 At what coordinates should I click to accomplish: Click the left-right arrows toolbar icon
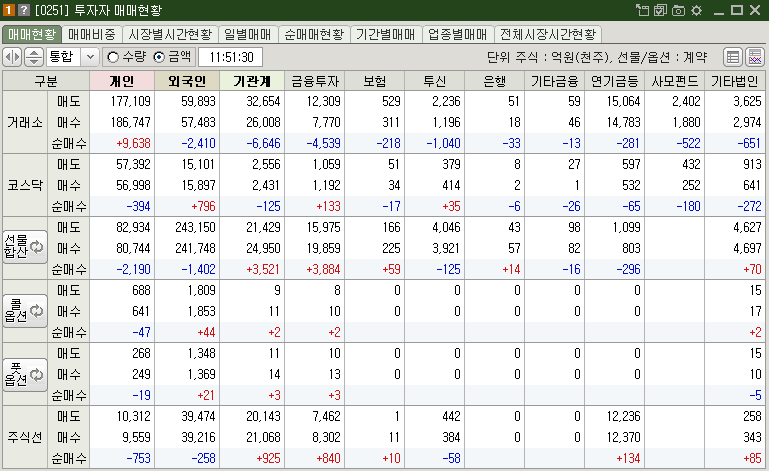pos(12,57)
